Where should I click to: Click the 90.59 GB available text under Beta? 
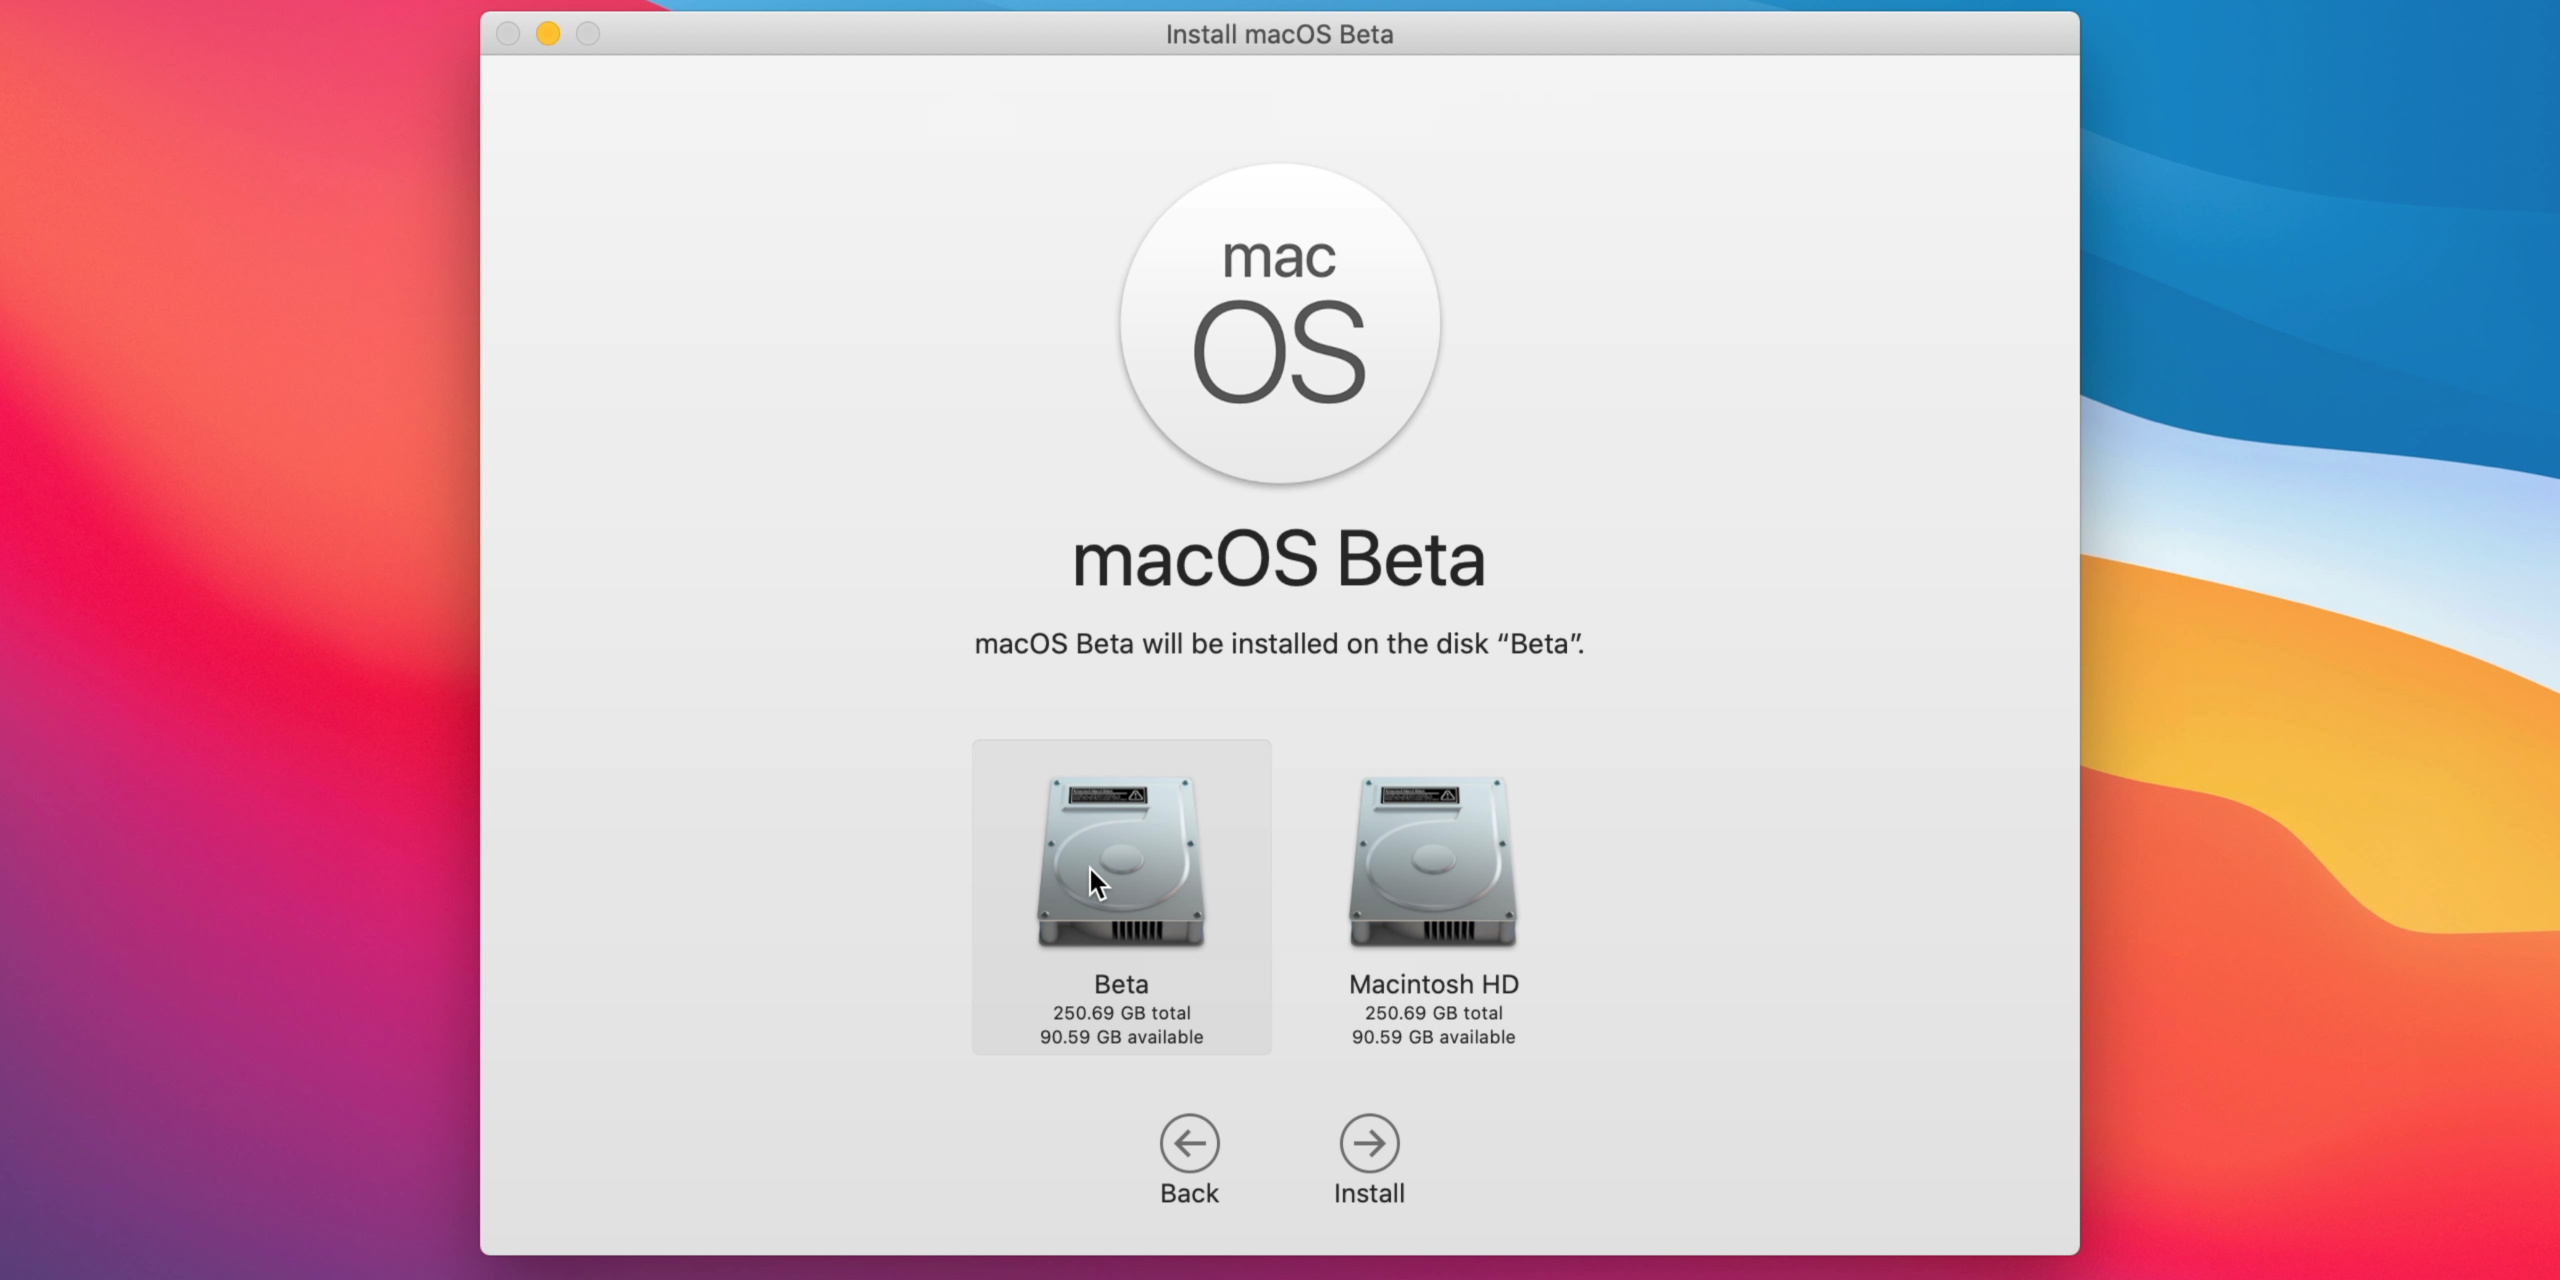pyautogui.click(x=1120, y=1038)
